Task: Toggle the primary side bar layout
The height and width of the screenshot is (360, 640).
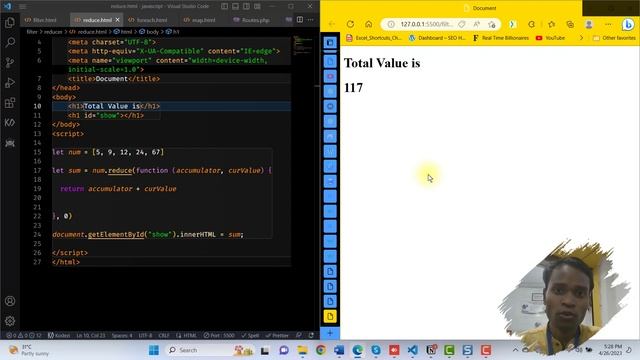Action: point(224,6)
